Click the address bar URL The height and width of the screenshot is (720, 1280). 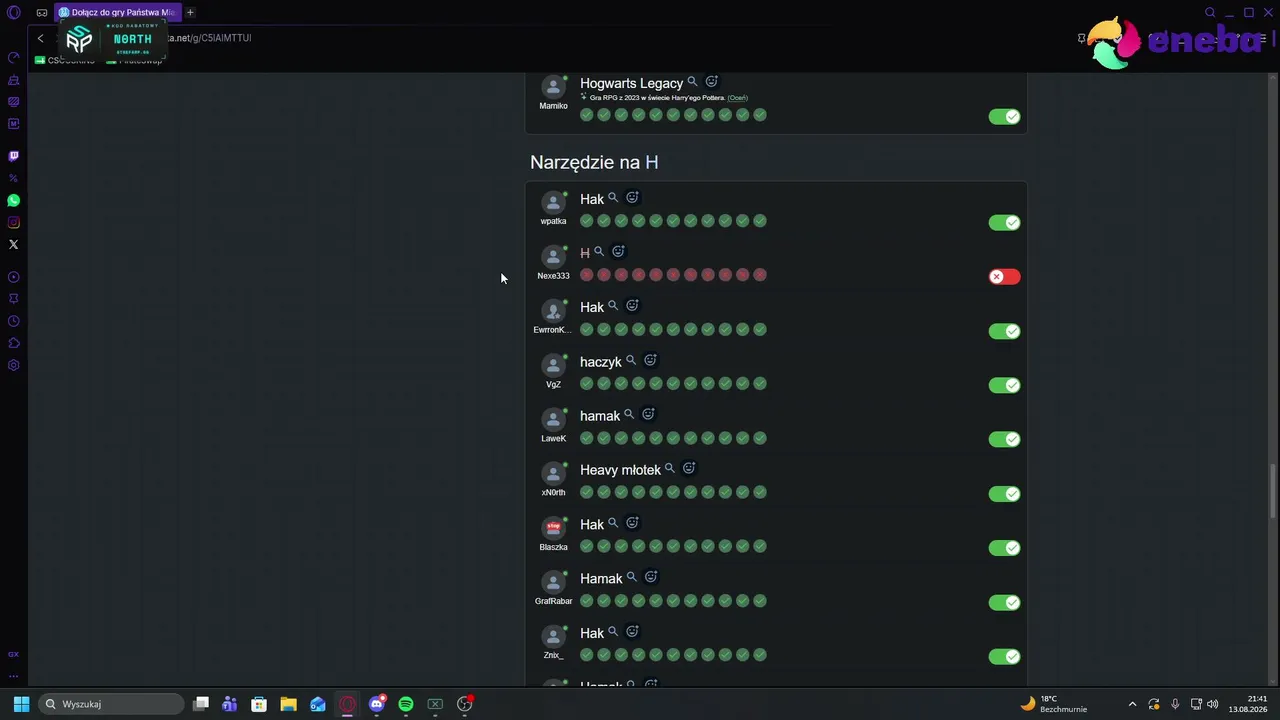point(210,38)
